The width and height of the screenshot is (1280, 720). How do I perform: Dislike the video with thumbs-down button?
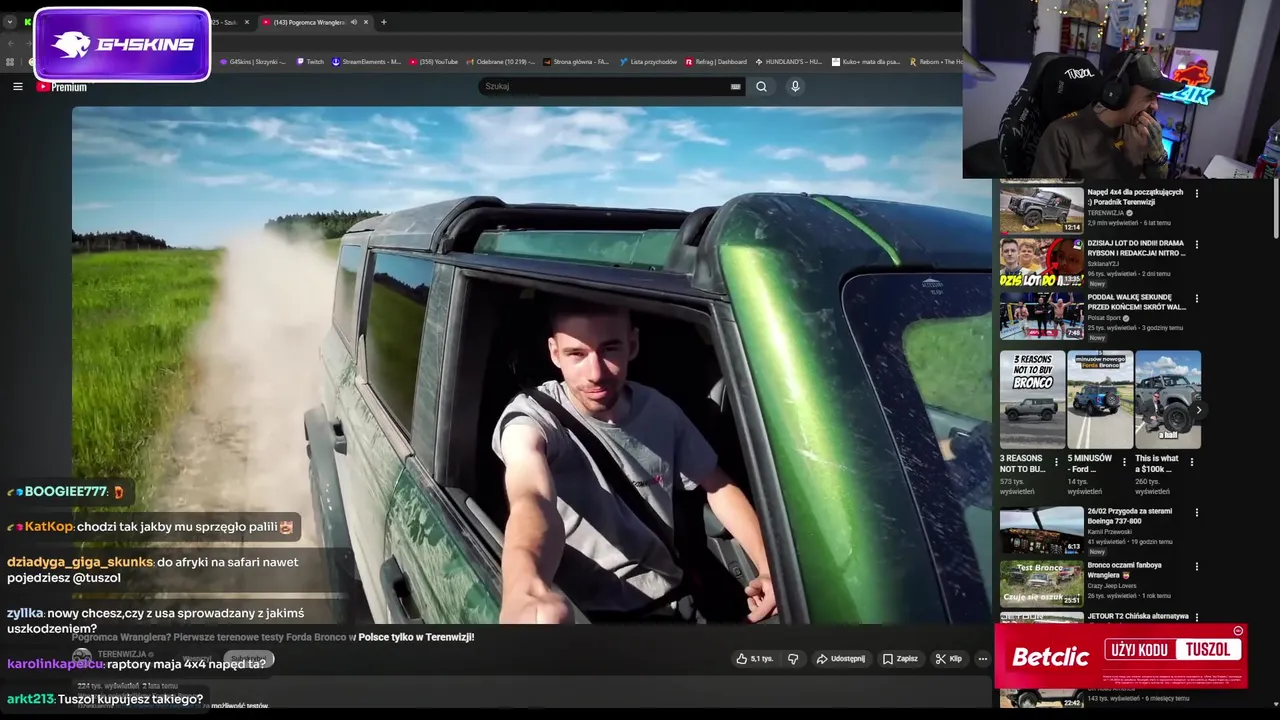click(x=793, y=659)
